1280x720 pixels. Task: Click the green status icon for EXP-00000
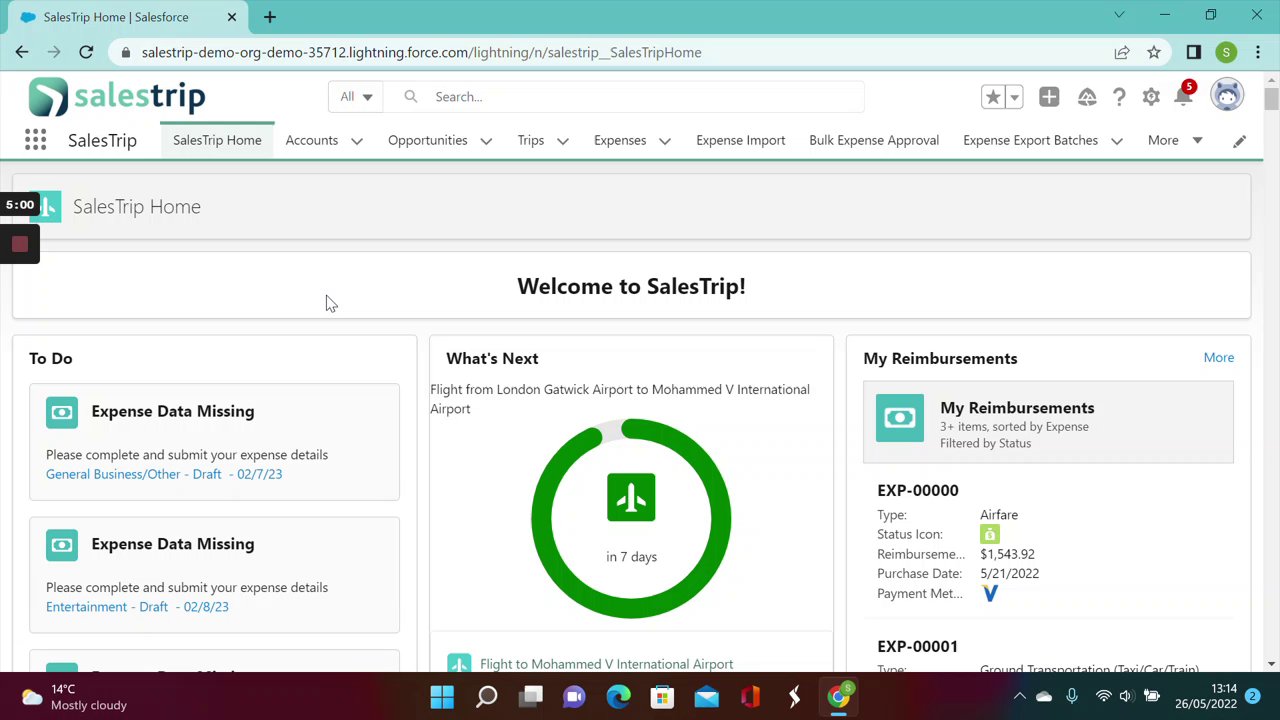[x=990, y=535]
